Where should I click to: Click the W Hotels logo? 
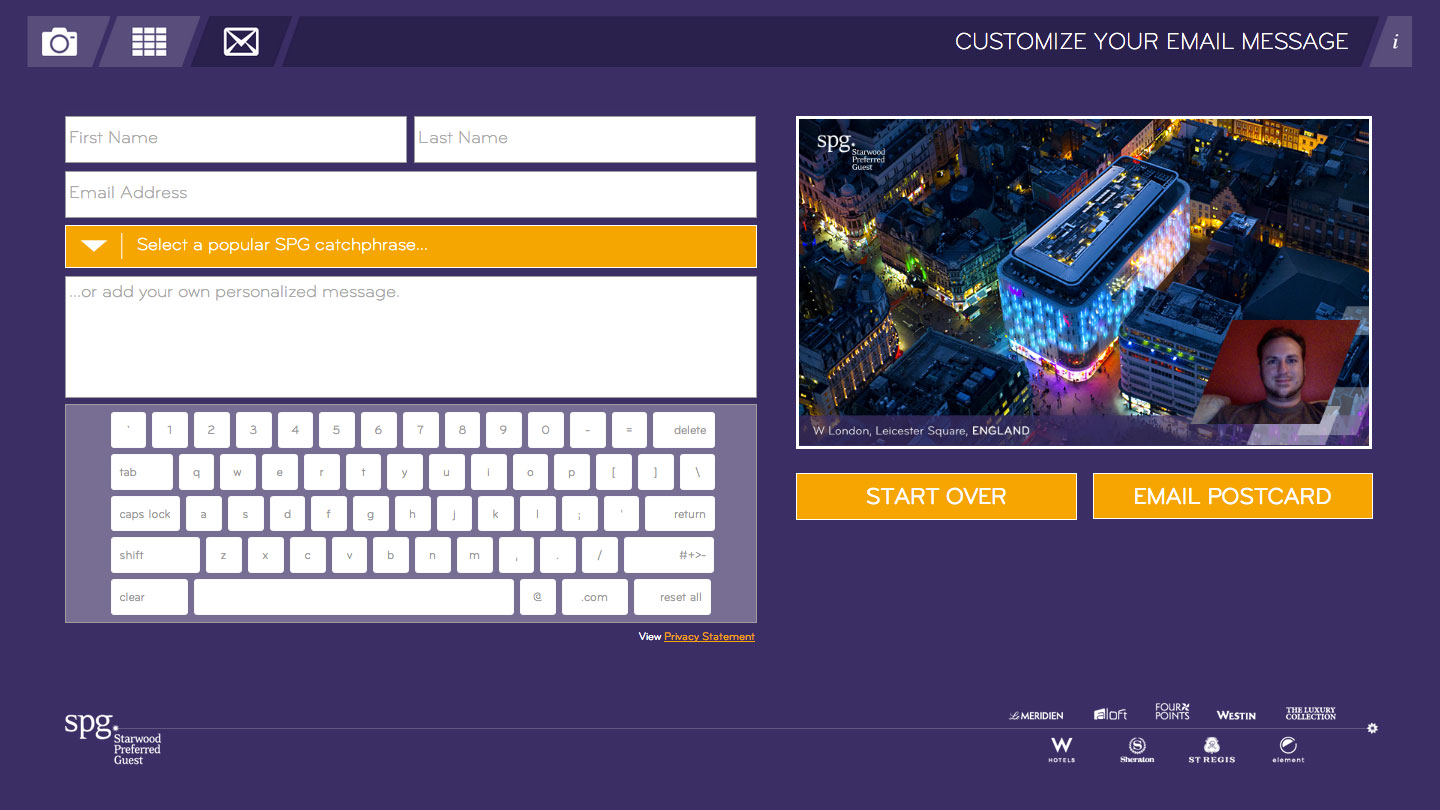coord(1062,749)
